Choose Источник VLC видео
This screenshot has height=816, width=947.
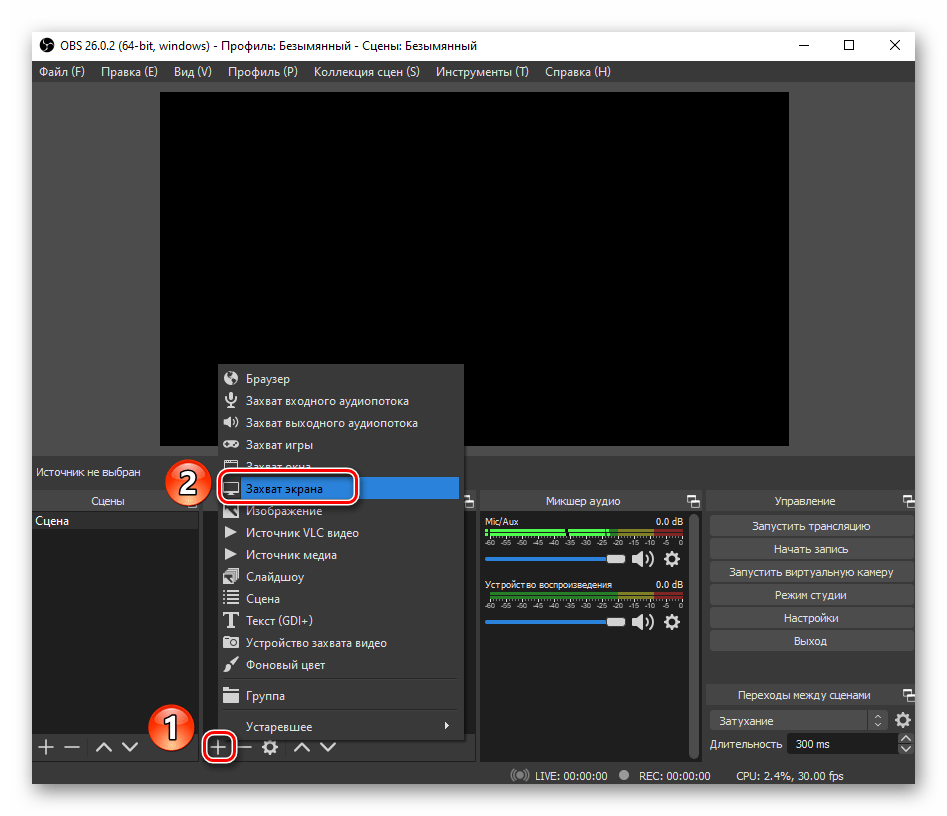(341, 533)
